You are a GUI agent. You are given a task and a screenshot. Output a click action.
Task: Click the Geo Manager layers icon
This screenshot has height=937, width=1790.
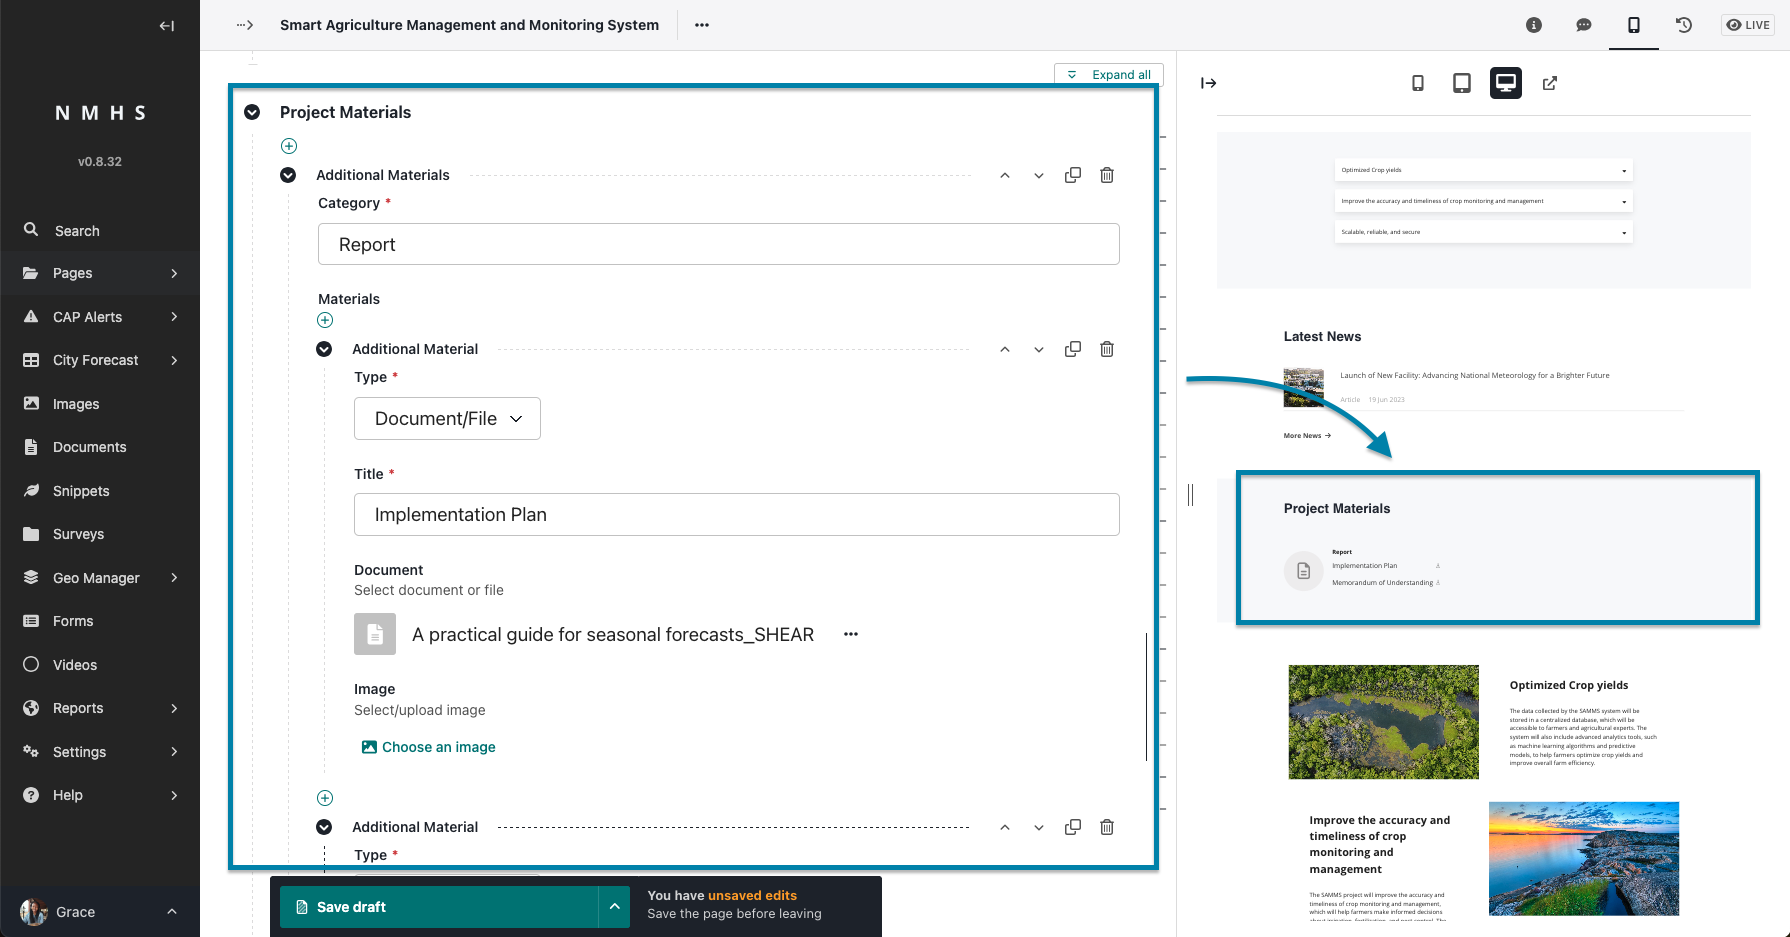tap(31, 578)
